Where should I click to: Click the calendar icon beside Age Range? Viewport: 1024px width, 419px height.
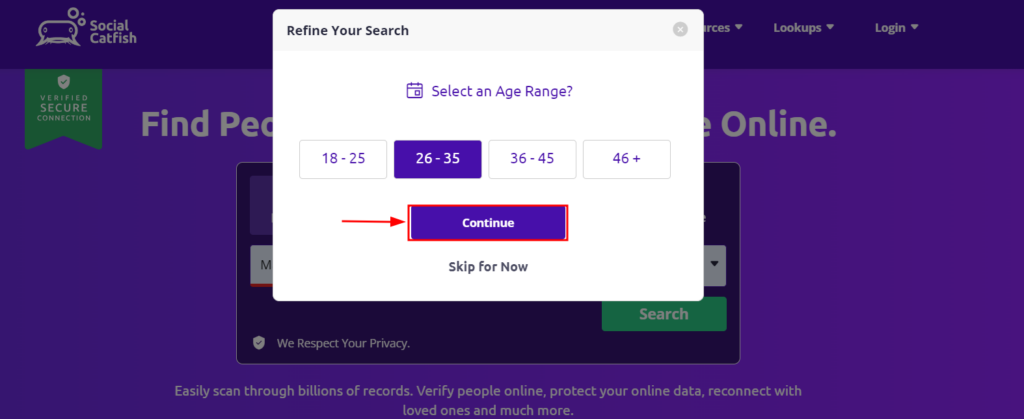[415, 91]
